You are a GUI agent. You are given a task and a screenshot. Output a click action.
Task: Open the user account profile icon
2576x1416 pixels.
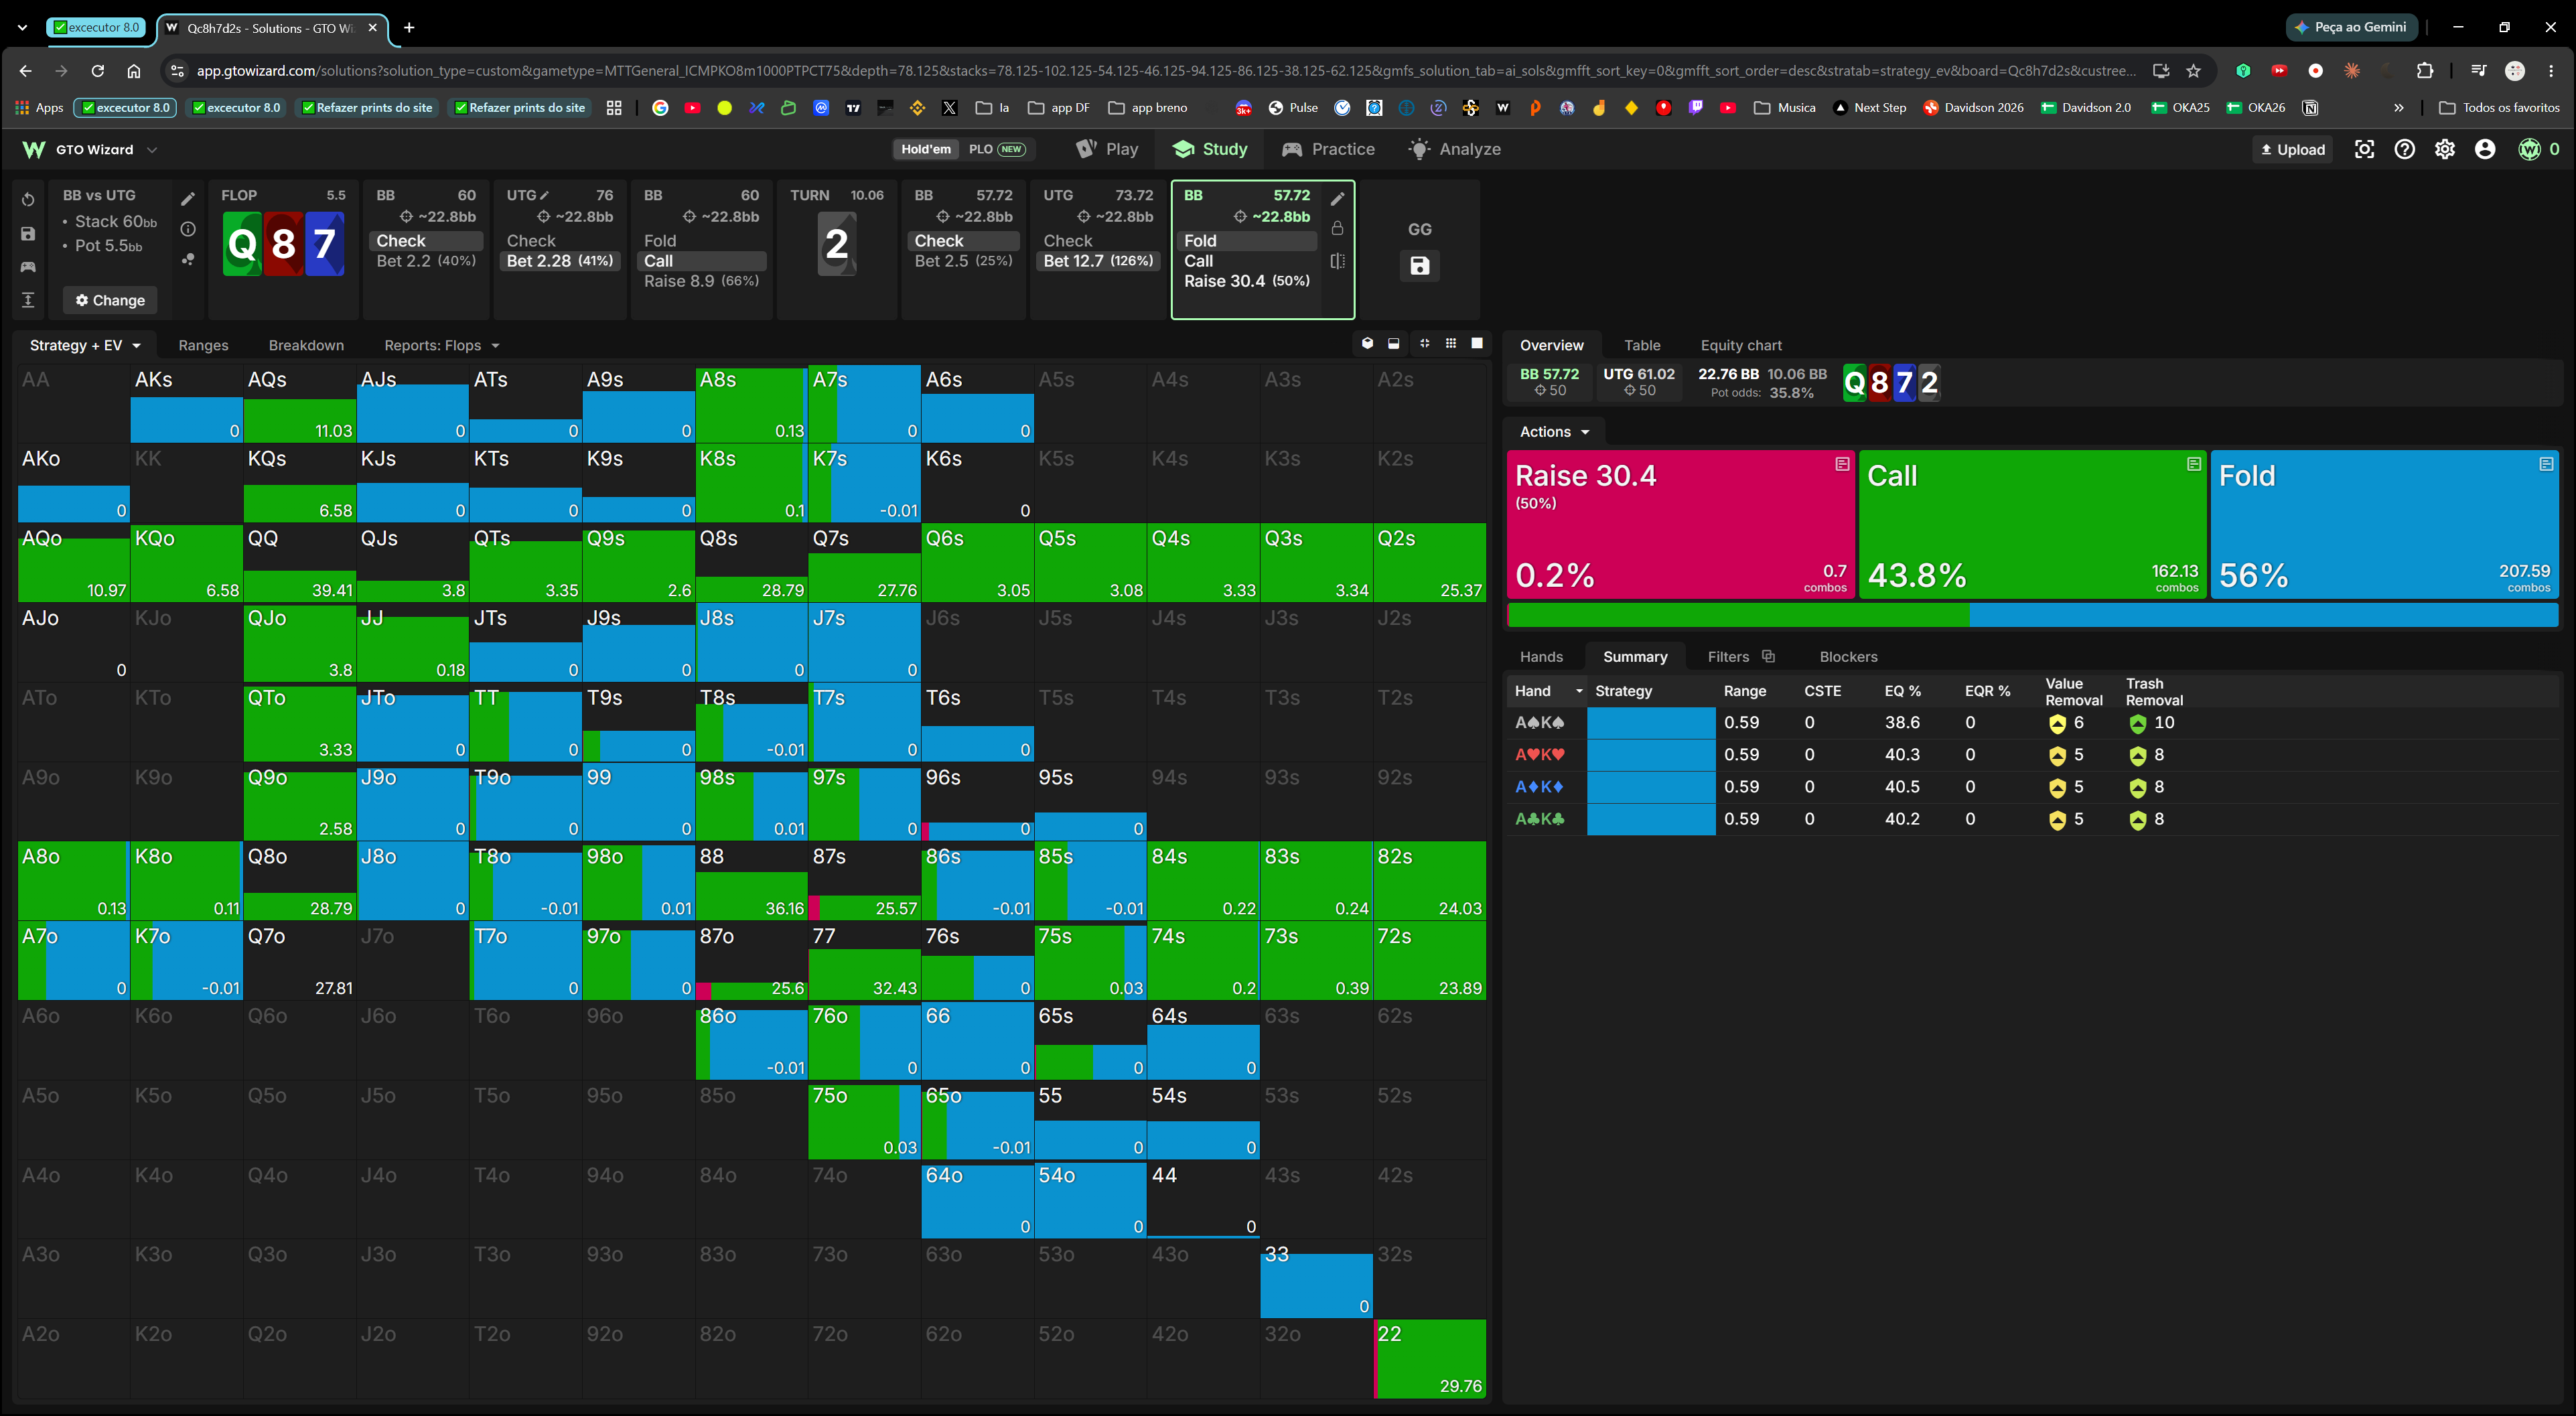pyautogui.click(x=2484, y=149)
